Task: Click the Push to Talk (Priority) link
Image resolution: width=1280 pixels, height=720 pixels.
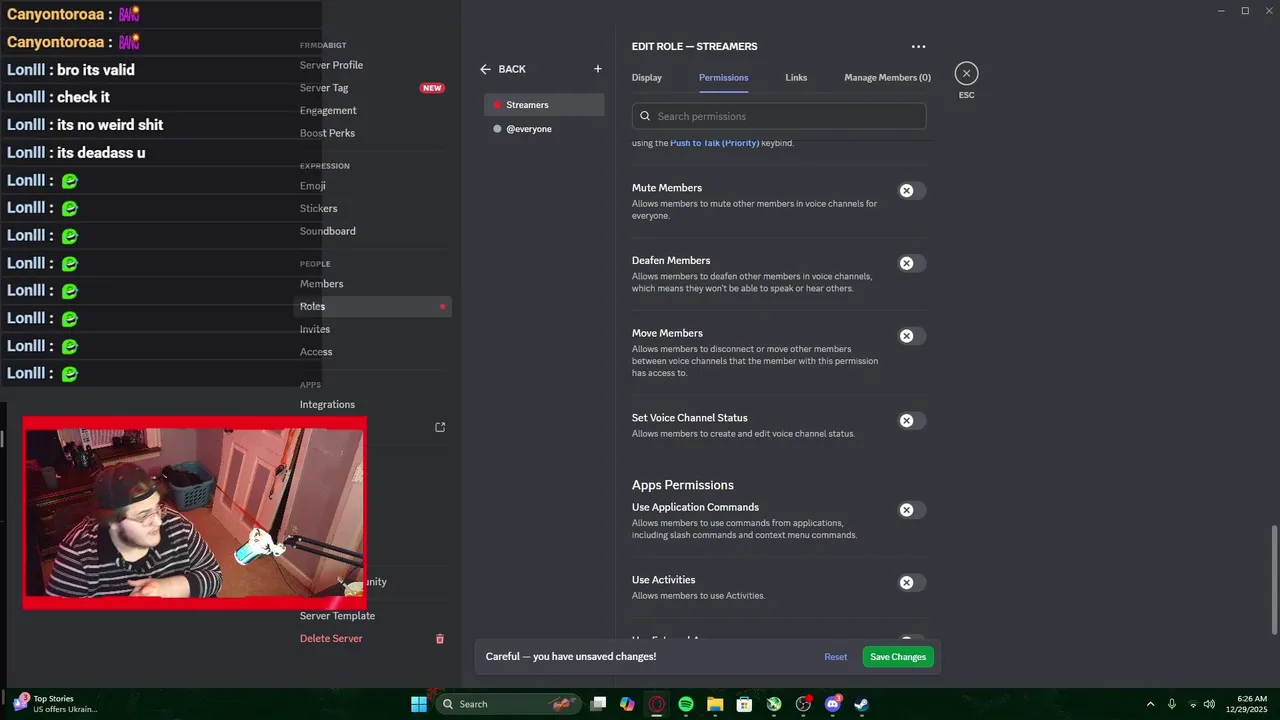Action: coord(714,143)
